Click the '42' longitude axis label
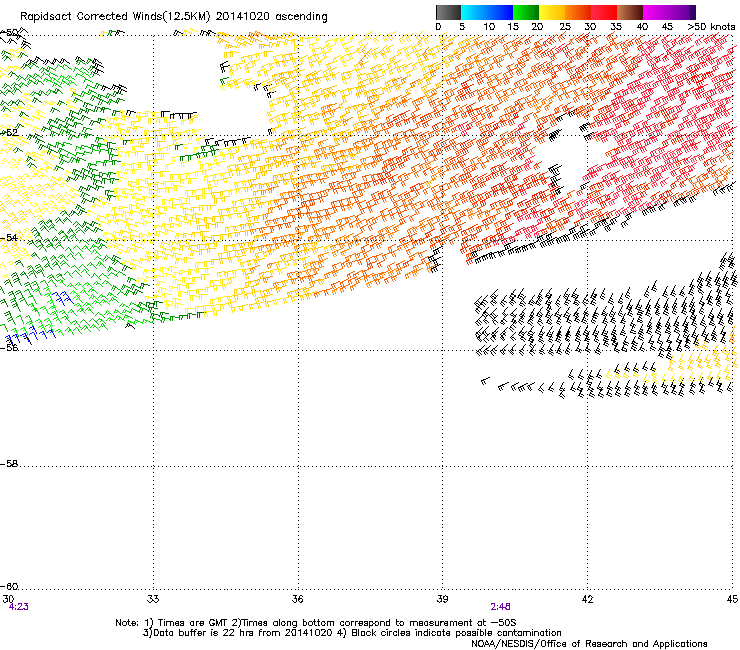 [587, 599]
